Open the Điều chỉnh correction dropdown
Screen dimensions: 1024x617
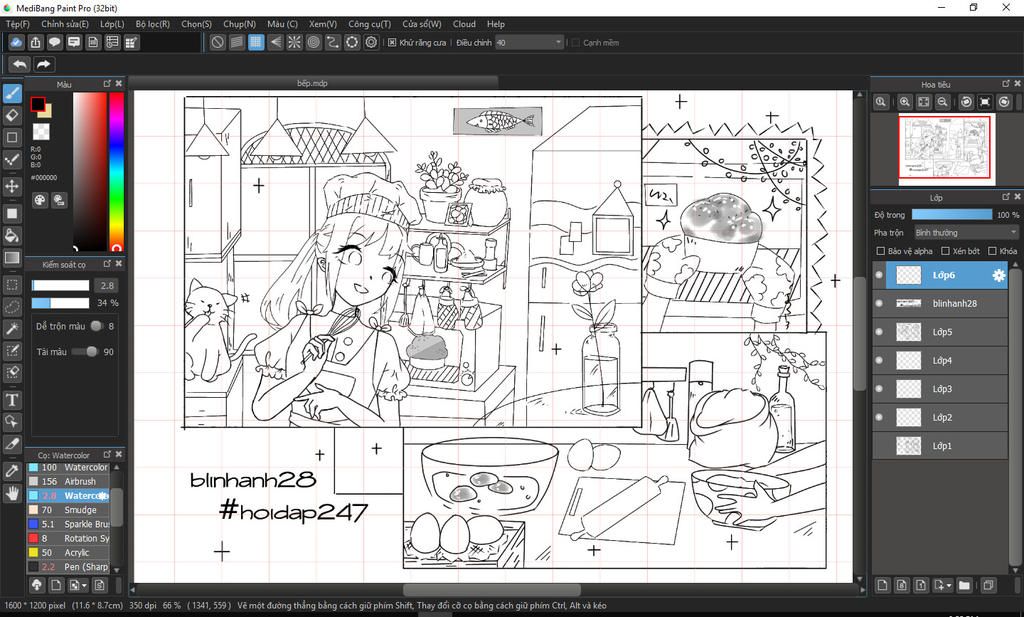528,42
